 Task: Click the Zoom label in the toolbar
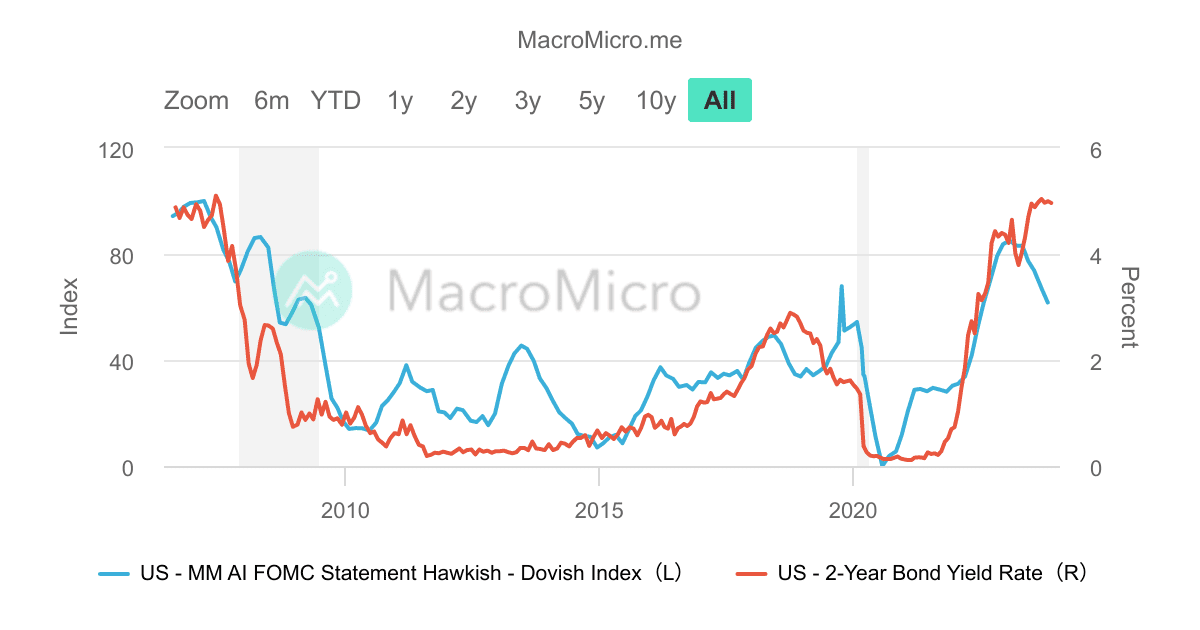(196, 100)
